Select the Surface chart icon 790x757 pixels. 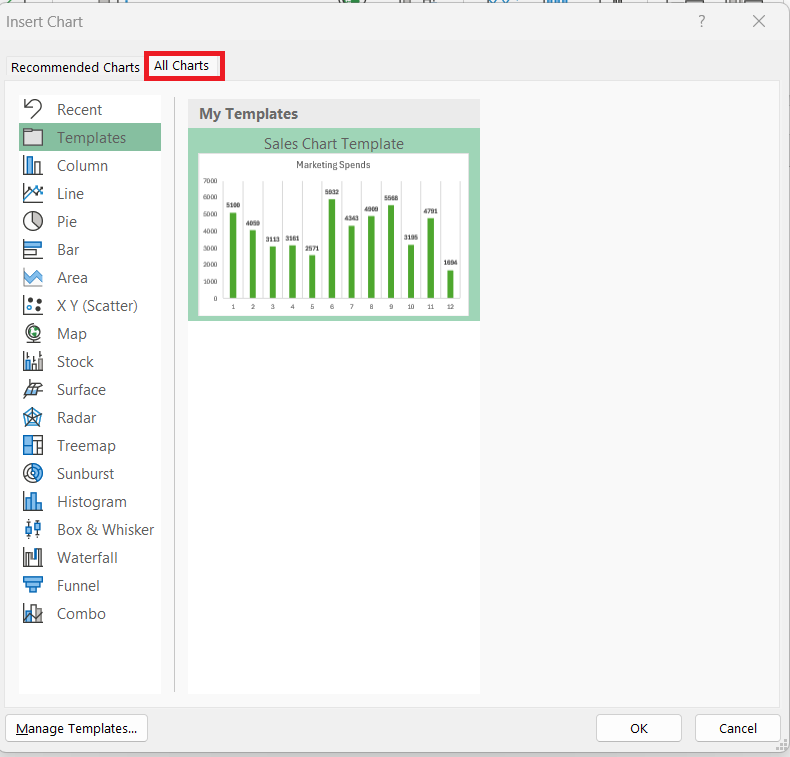[x=33, y=389]
